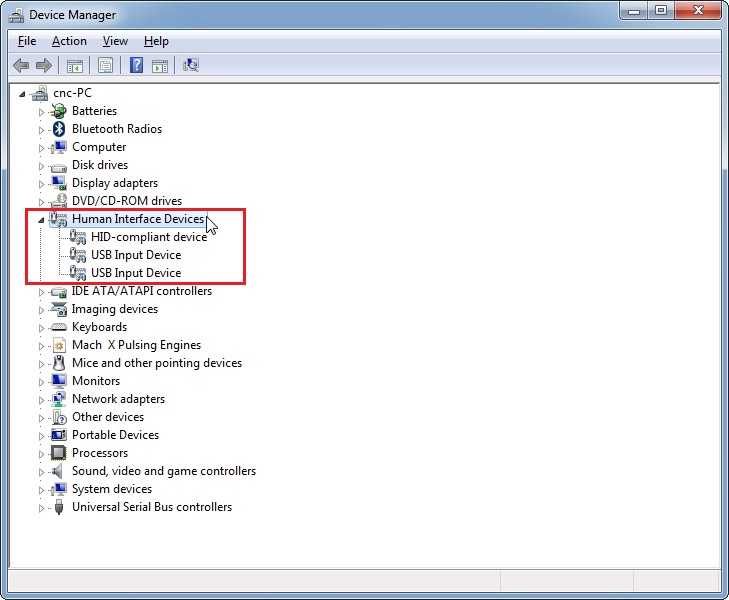Screen dimensions: 729x600
Task: Select the HID-compliant device entry
Action: point(149,237)
